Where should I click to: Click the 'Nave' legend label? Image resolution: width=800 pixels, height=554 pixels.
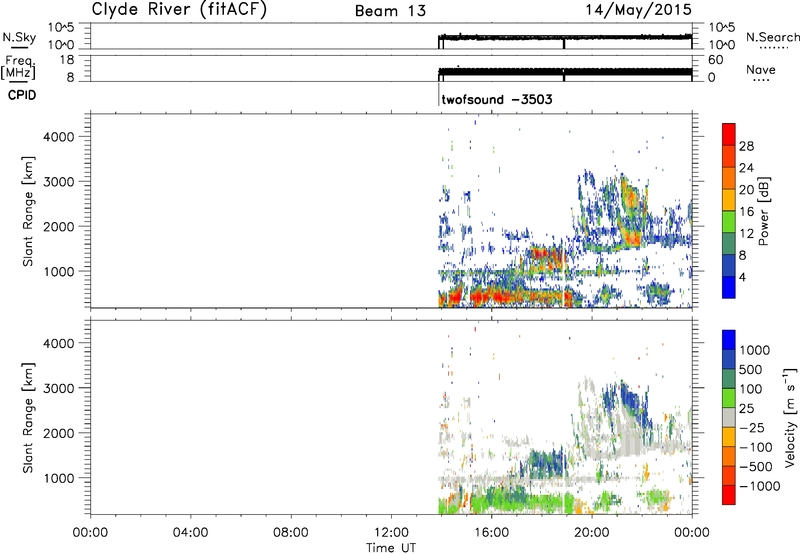pos(761,70)
